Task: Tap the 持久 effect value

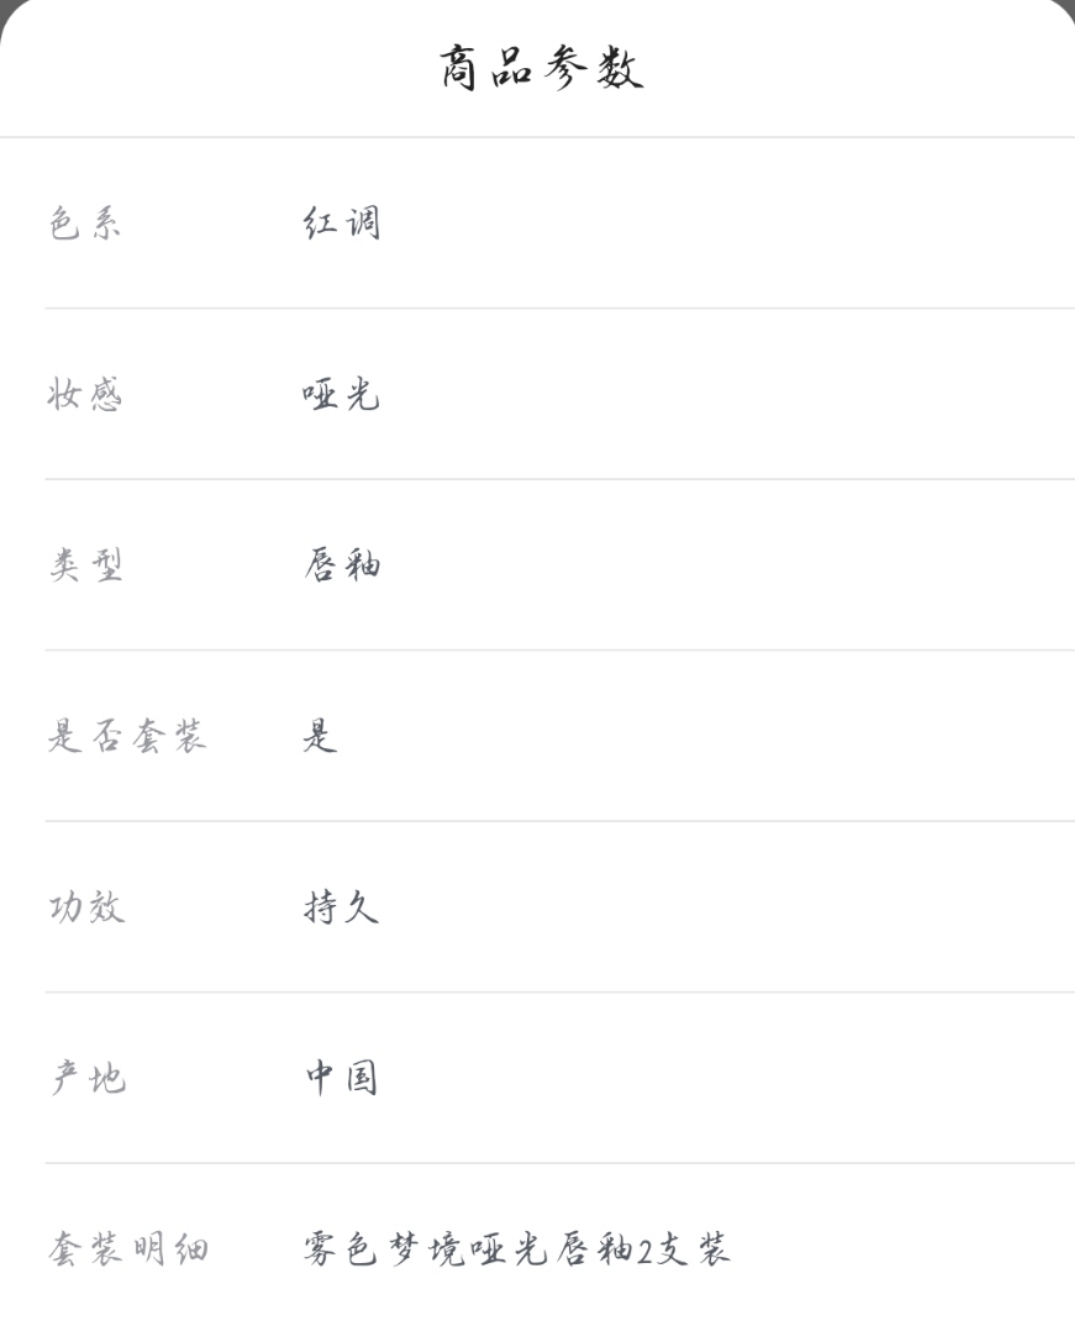Action: [x=342, y=907]
